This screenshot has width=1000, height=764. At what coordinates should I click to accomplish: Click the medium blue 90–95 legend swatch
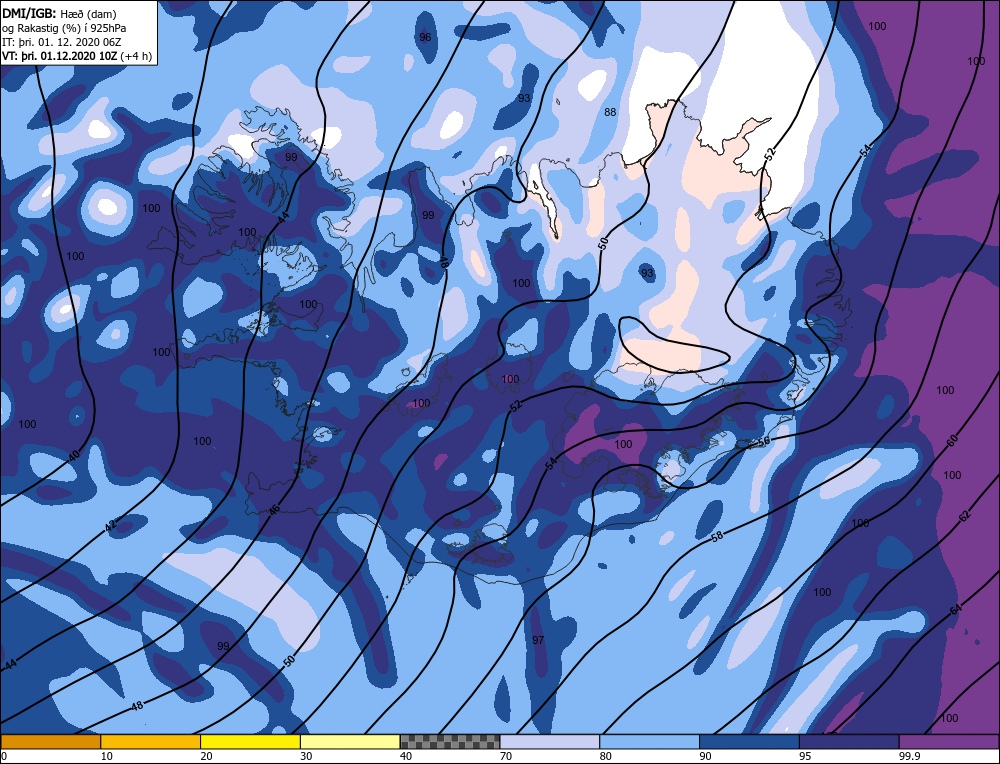749,742
